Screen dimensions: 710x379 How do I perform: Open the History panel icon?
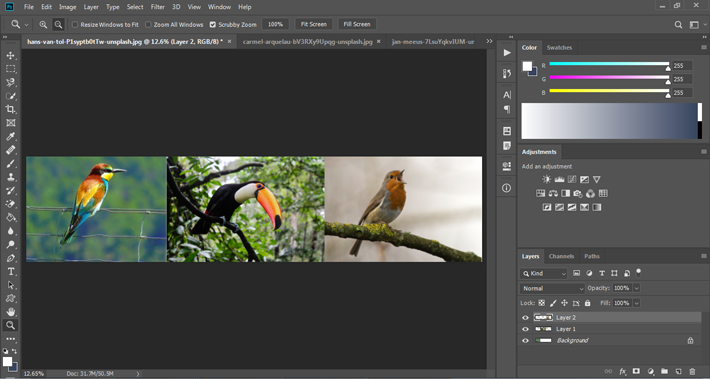coord(507,73)
